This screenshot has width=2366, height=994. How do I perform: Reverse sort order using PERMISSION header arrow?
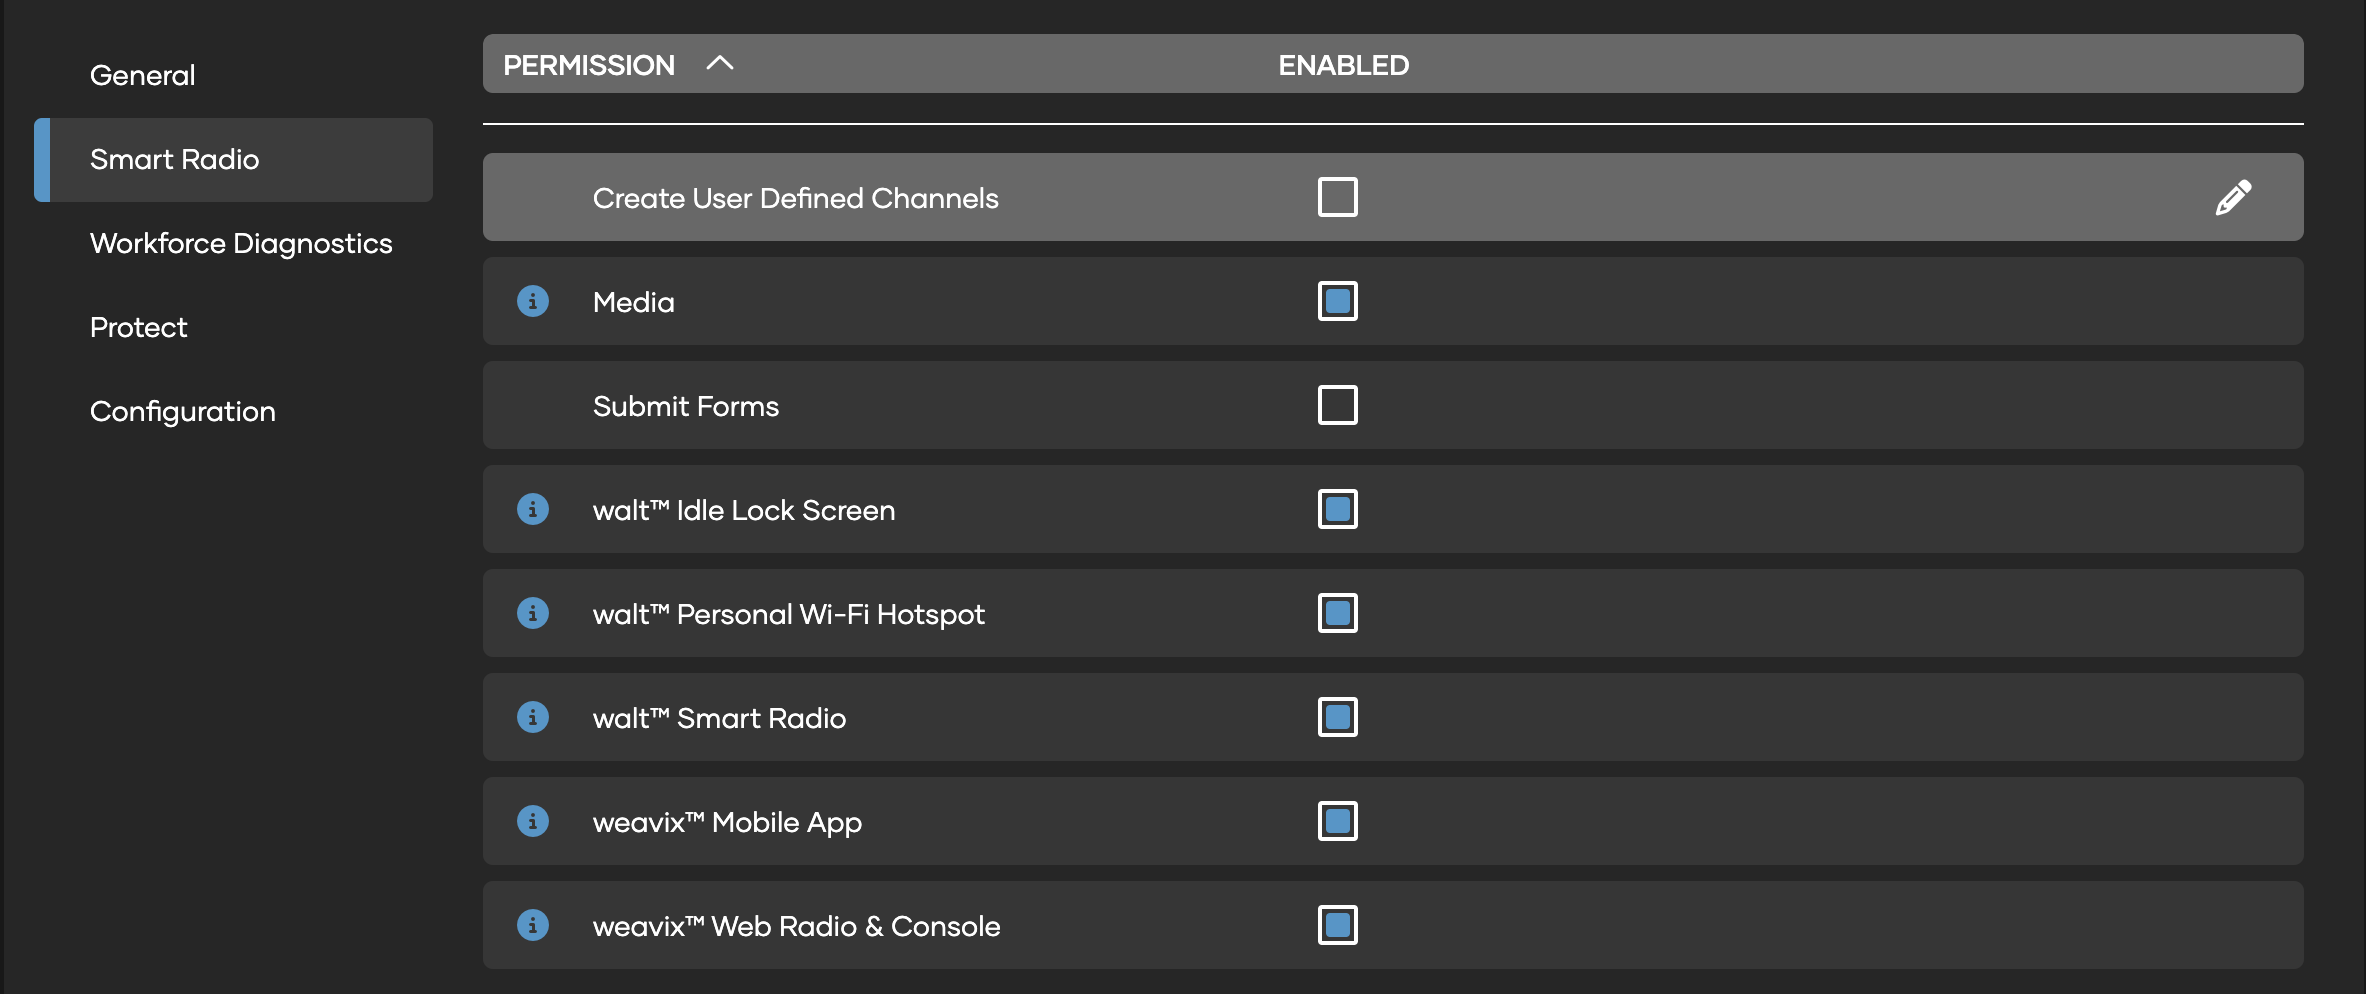coord(720,63)
